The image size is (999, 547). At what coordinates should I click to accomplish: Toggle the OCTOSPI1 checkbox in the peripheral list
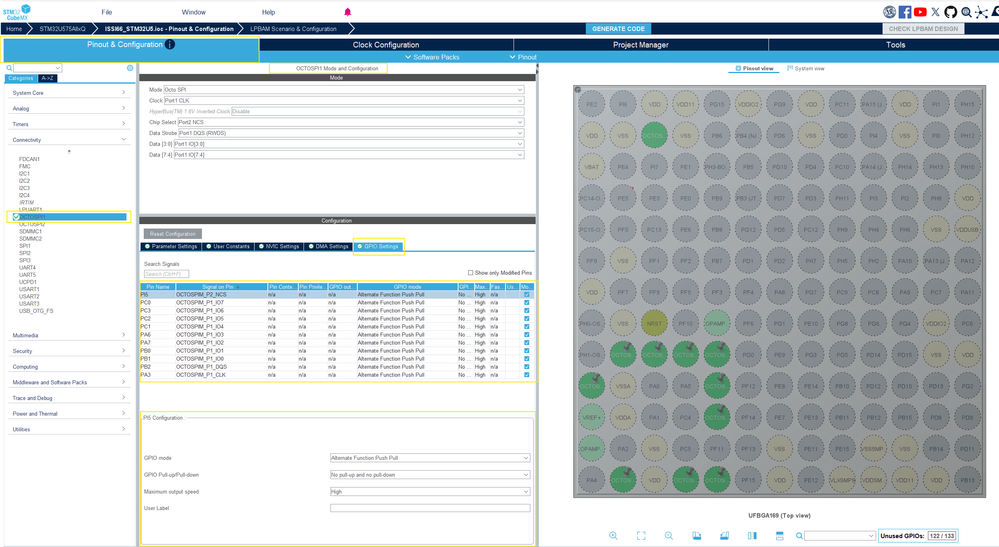(16, 217)
